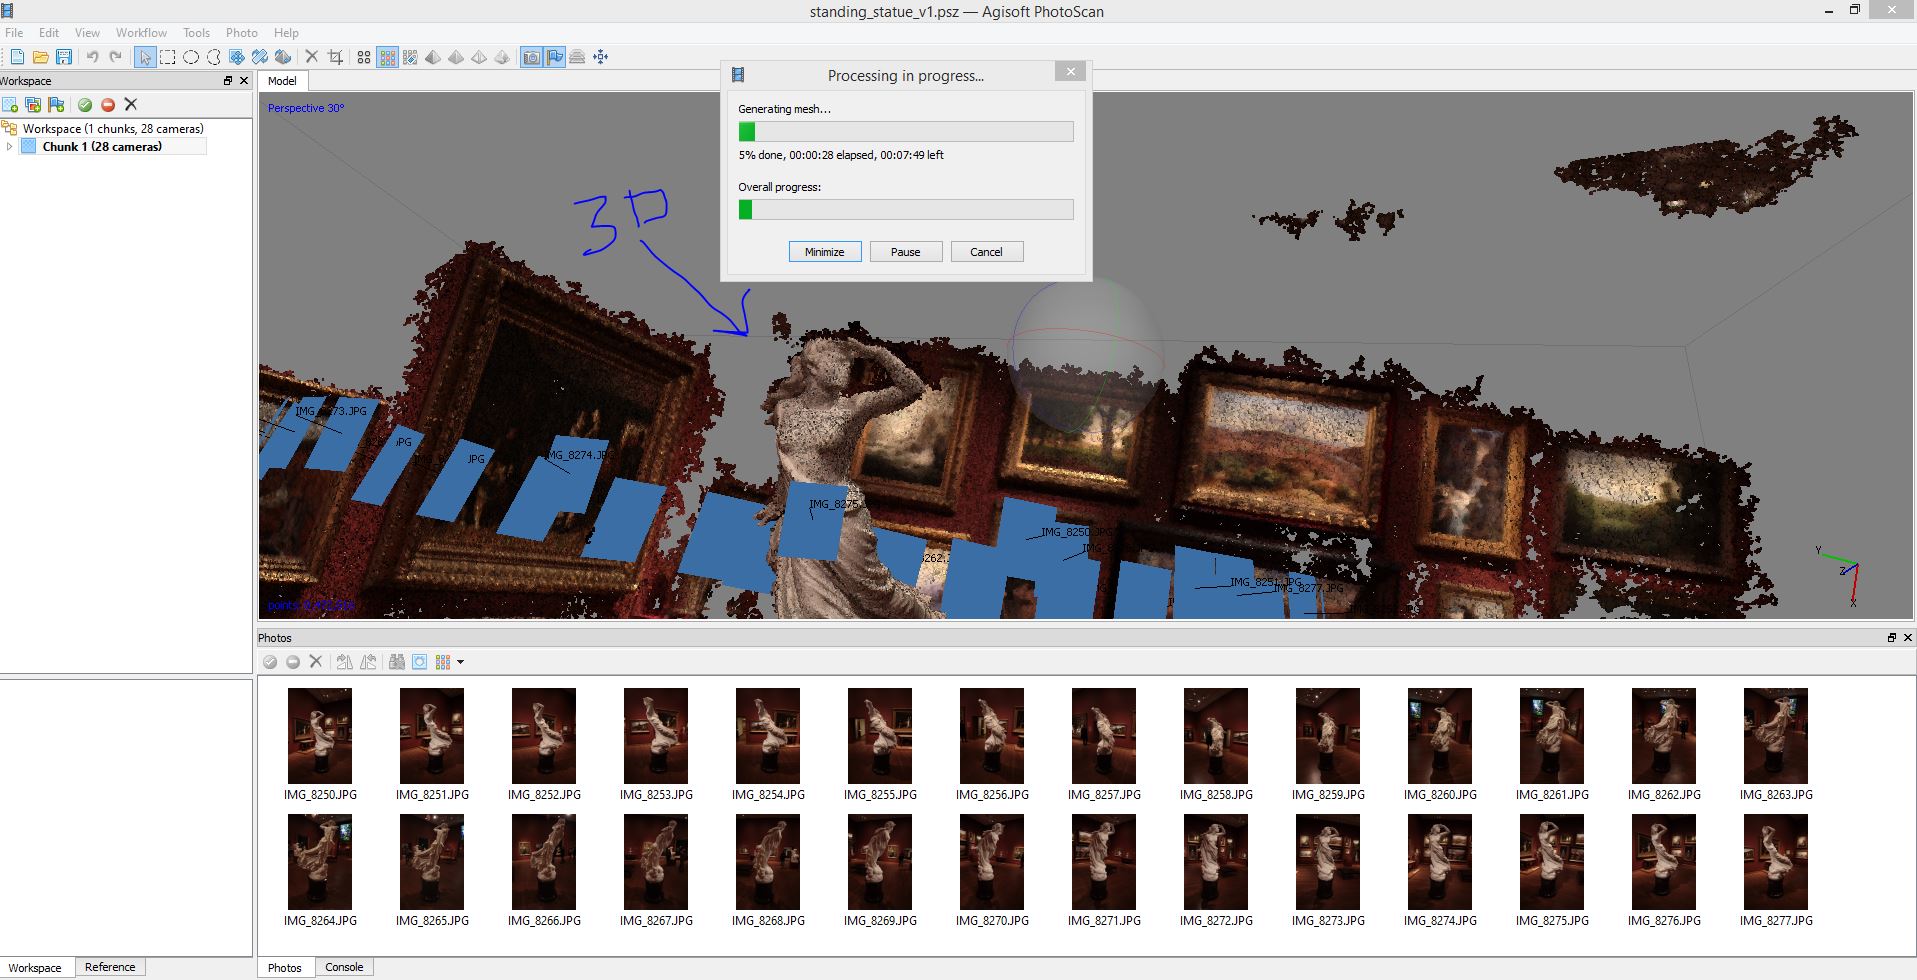Open the Photos pane view-mode dropdown arrow

coord(460,662)
